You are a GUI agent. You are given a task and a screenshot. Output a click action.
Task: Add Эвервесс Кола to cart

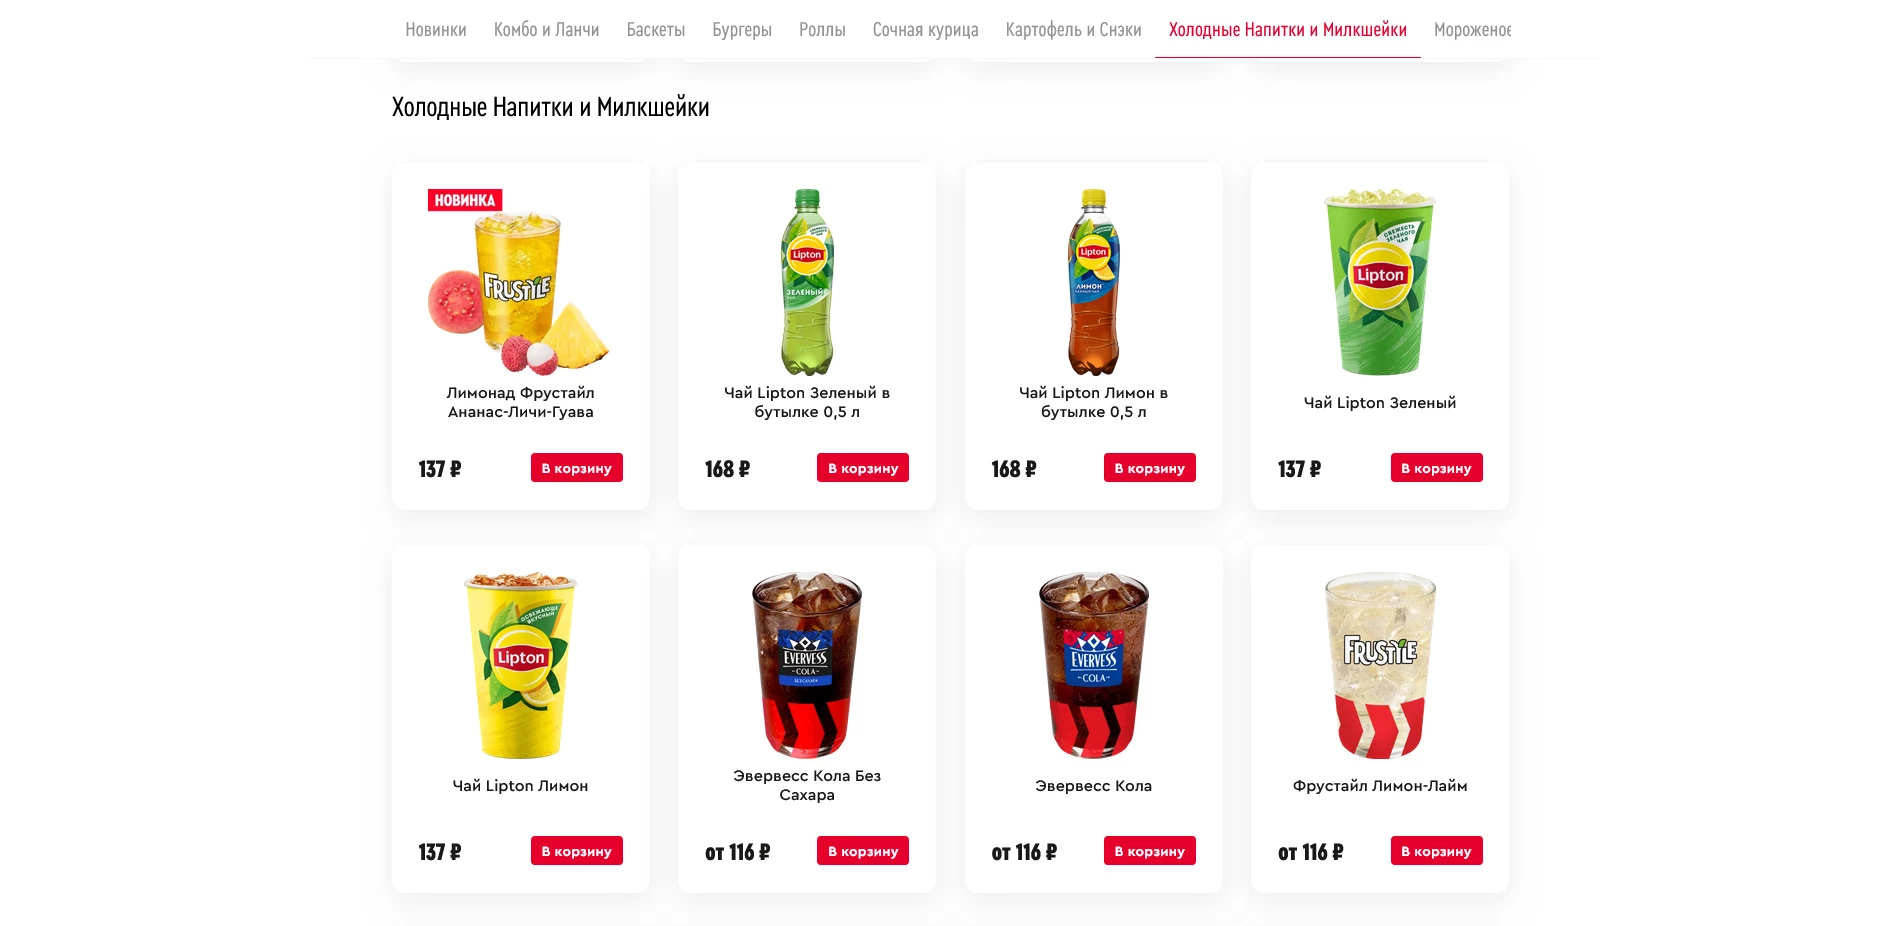coord(1150,851)
